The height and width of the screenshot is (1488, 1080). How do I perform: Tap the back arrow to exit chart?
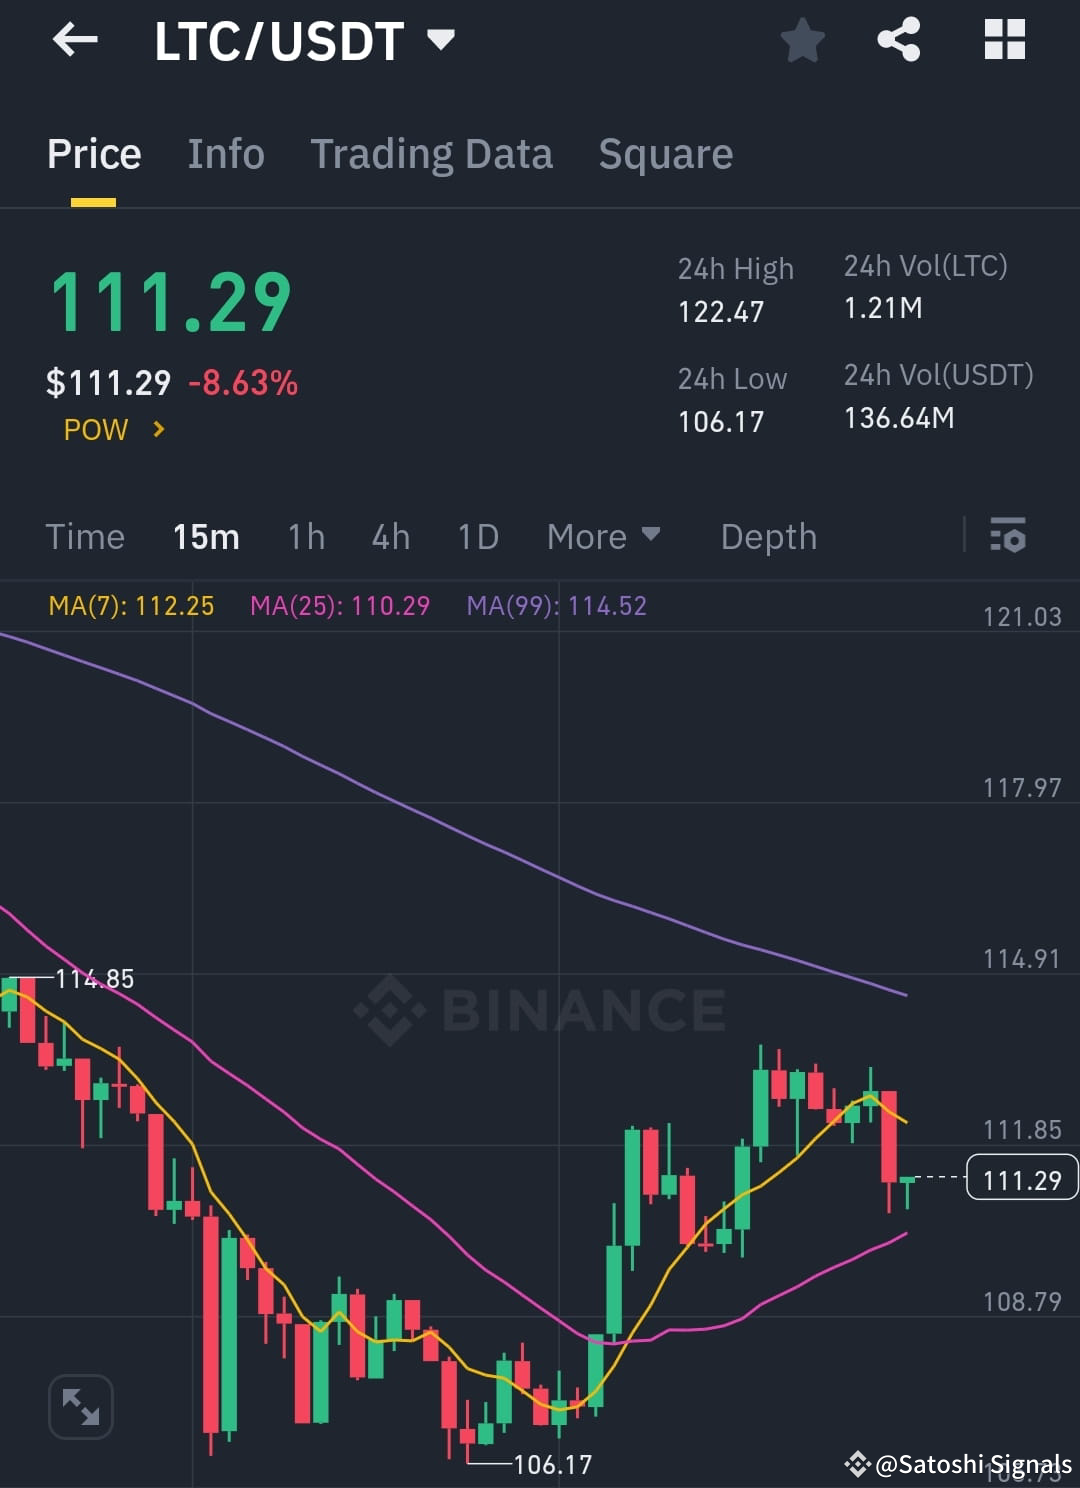(x=75, y=40)
